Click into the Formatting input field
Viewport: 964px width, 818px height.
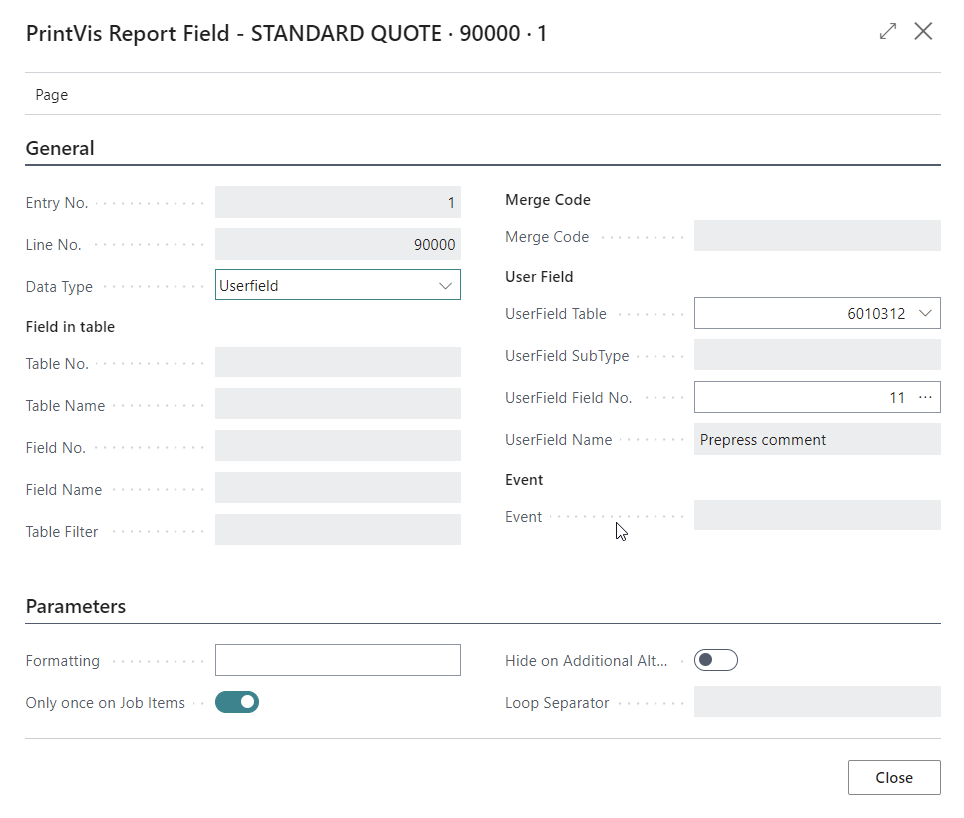[337, 660]
